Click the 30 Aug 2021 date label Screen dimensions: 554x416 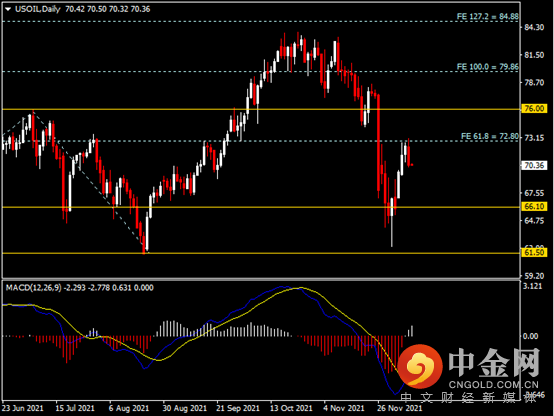tap(185, 408)
